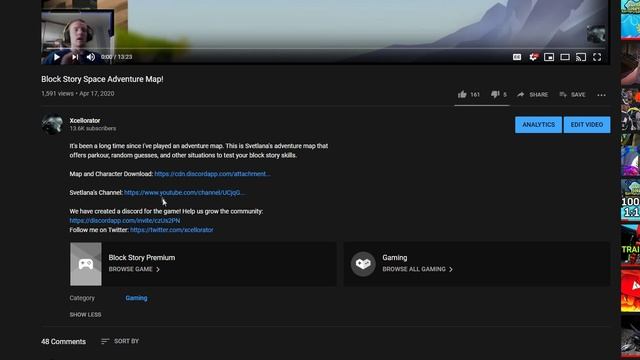Open the Xcellorator channel name
This screenshot has height=360, width=640.
[x=85, y=120]
